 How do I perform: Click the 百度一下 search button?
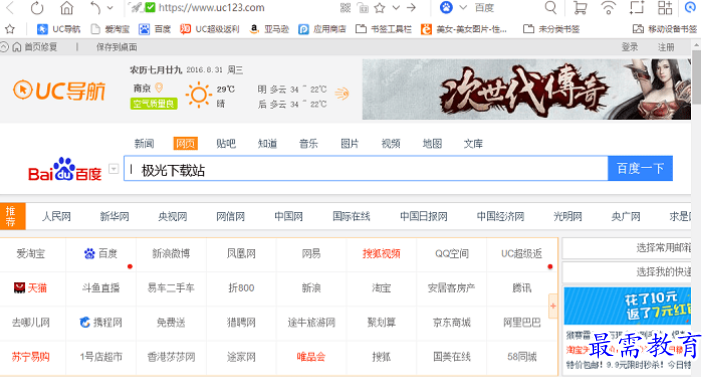click(x=640, y=168)
